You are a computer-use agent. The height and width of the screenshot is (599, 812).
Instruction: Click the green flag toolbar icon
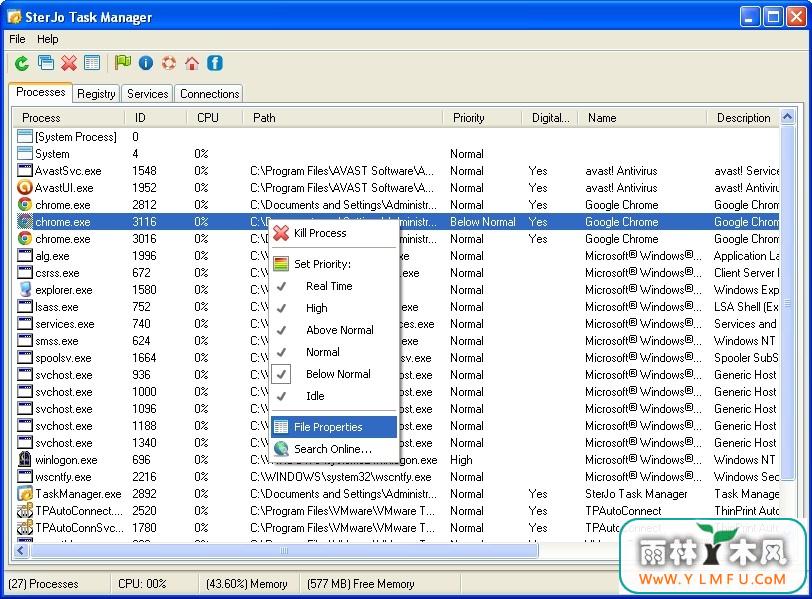click(123, 63)
